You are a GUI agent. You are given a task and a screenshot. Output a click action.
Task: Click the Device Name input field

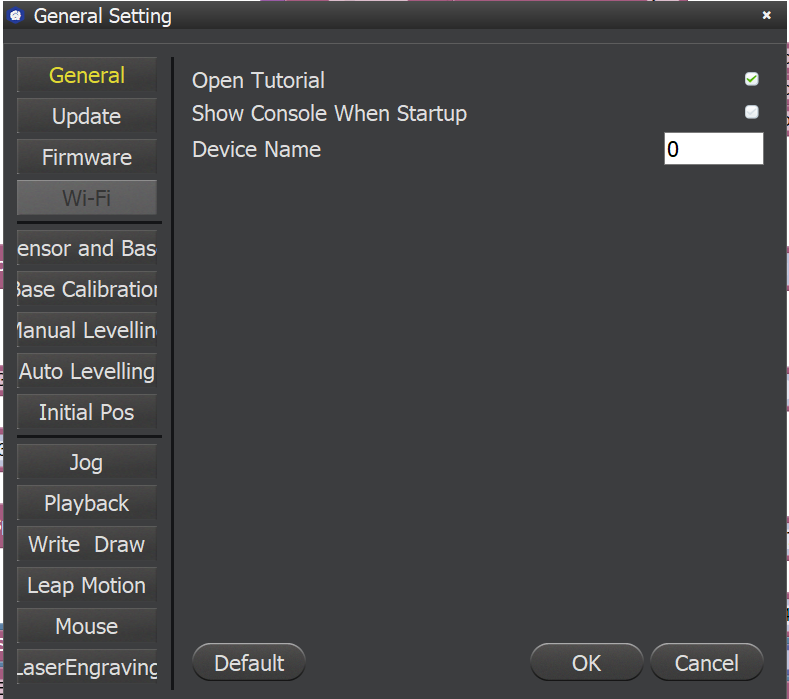click(x=713, y=150)
